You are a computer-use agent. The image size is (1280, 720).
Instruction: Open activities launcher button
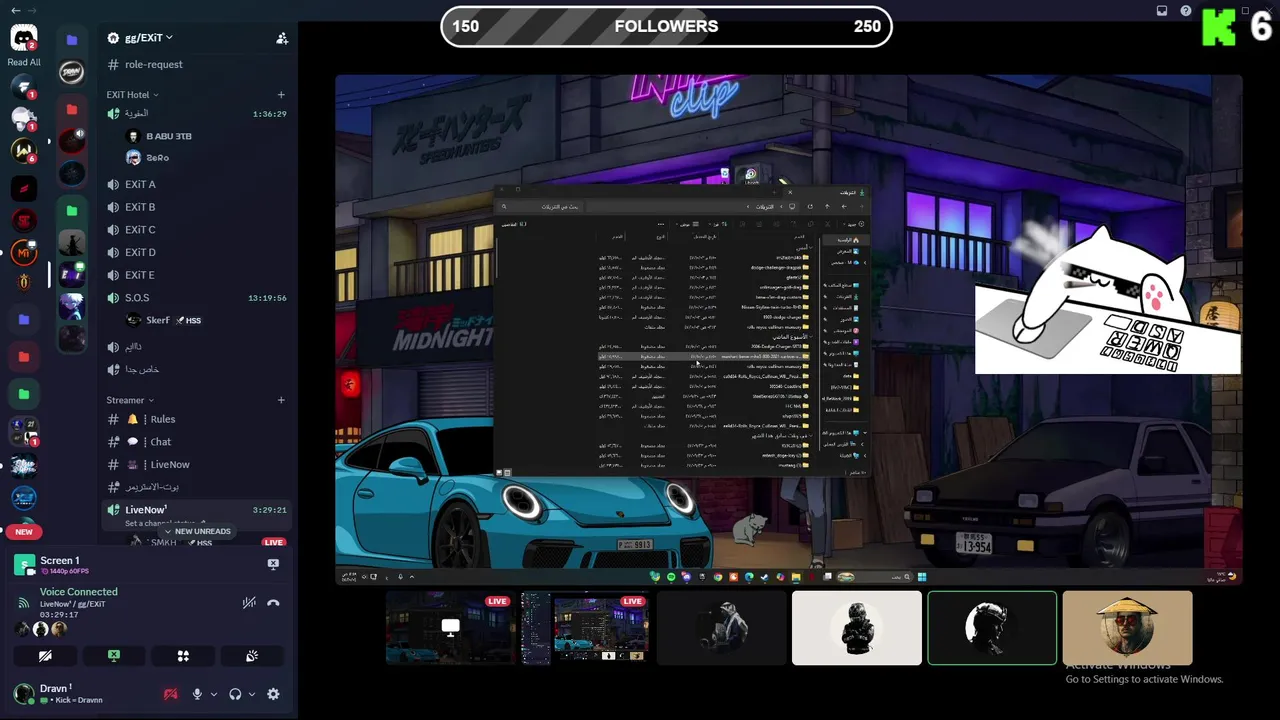tap(183, 656)
